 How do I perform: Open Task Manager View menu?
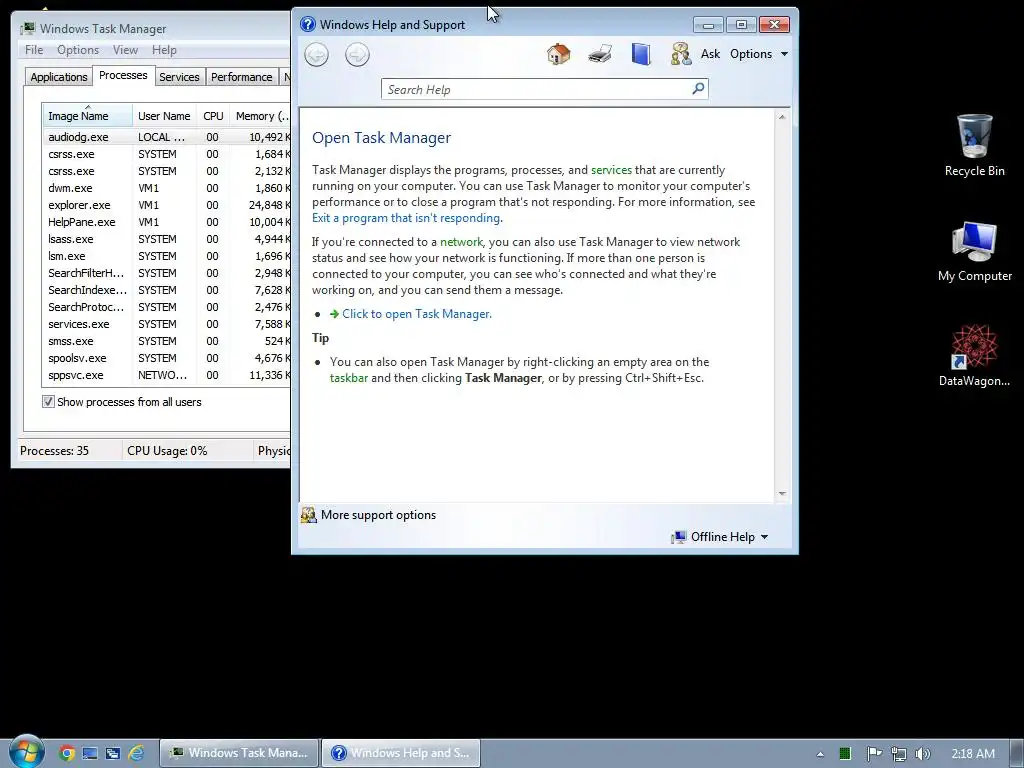pyautogui.click(x=125, y=50)
